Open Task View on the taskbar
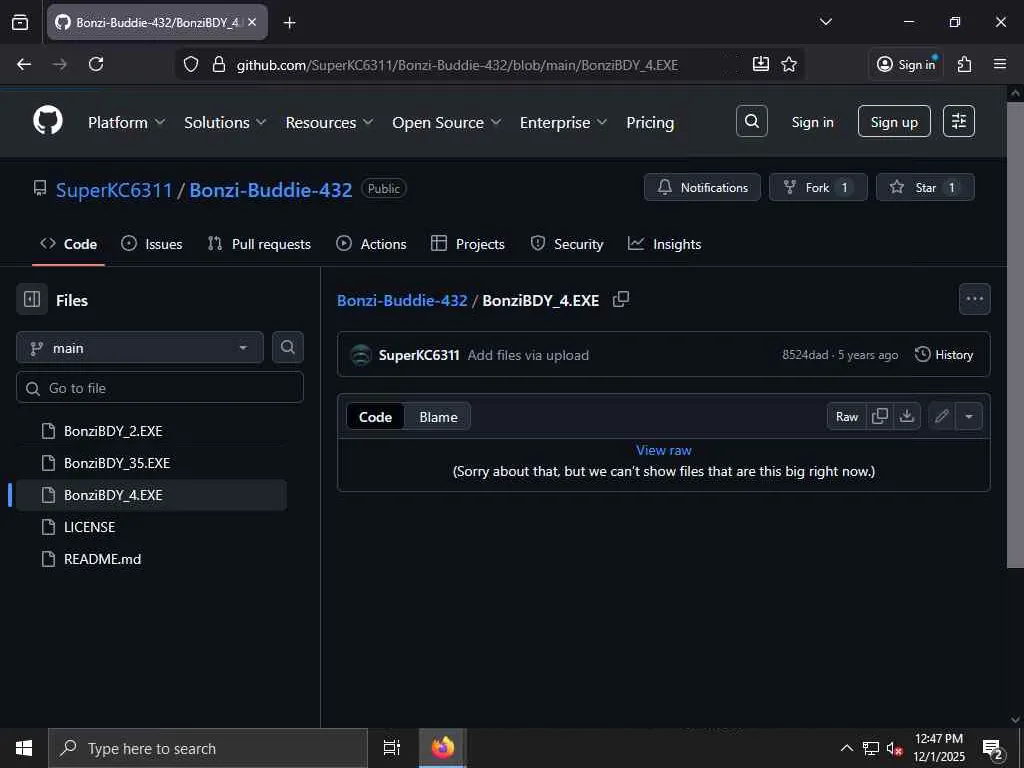The width and height of the screenshot is (1024, 768). click(x=391, y=748)
